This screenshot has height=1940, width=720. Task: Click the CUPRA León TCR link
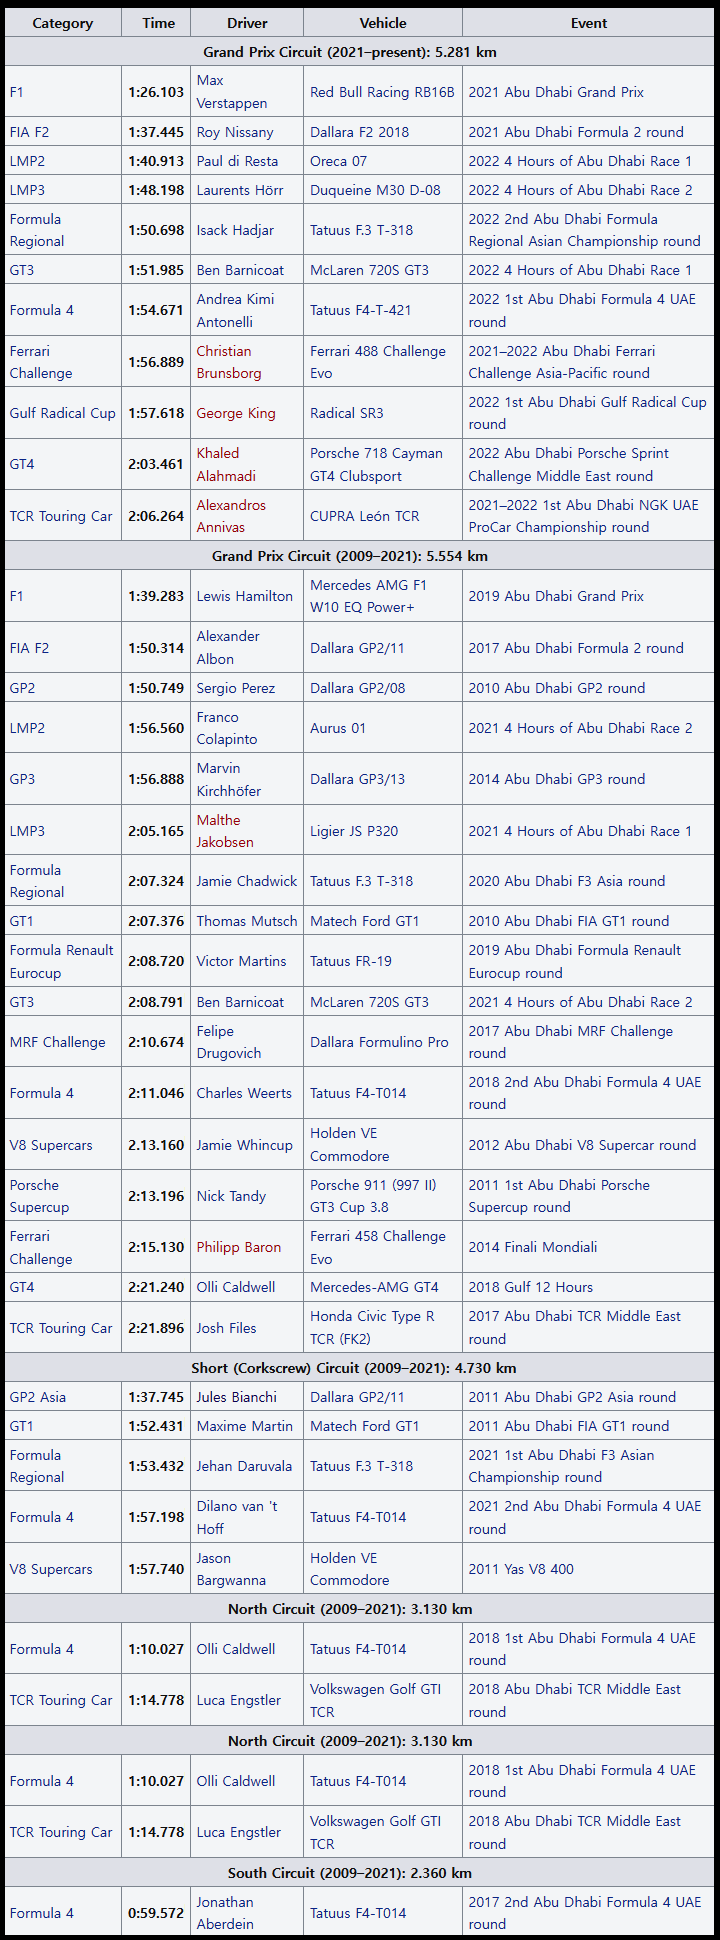364,516
